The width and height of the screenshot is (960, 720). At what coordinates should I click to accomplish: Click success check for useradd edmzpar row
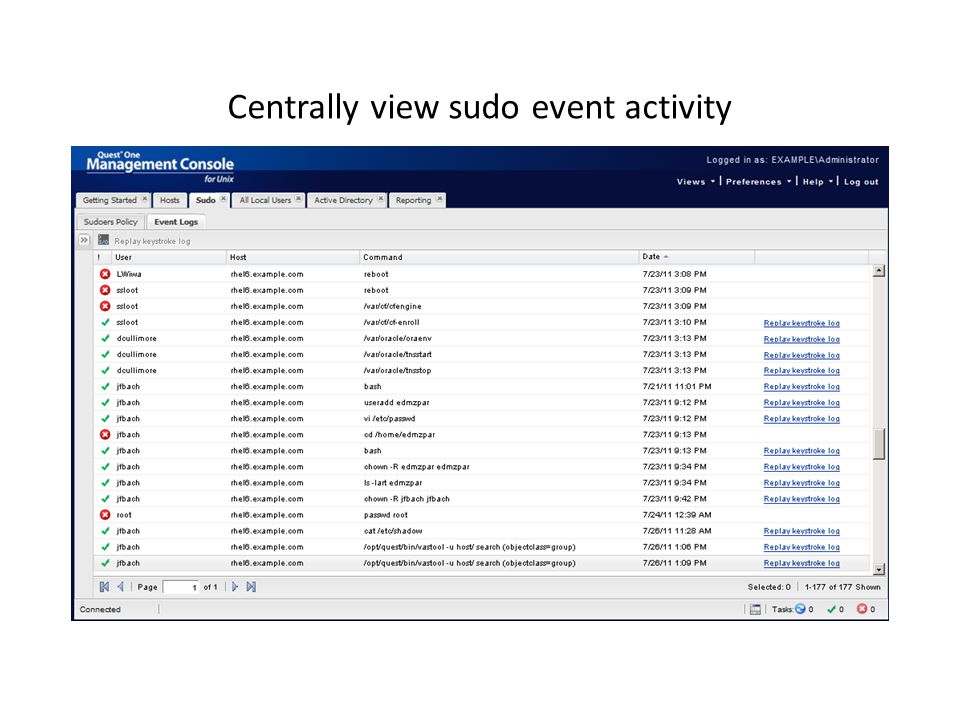[105, 402]
